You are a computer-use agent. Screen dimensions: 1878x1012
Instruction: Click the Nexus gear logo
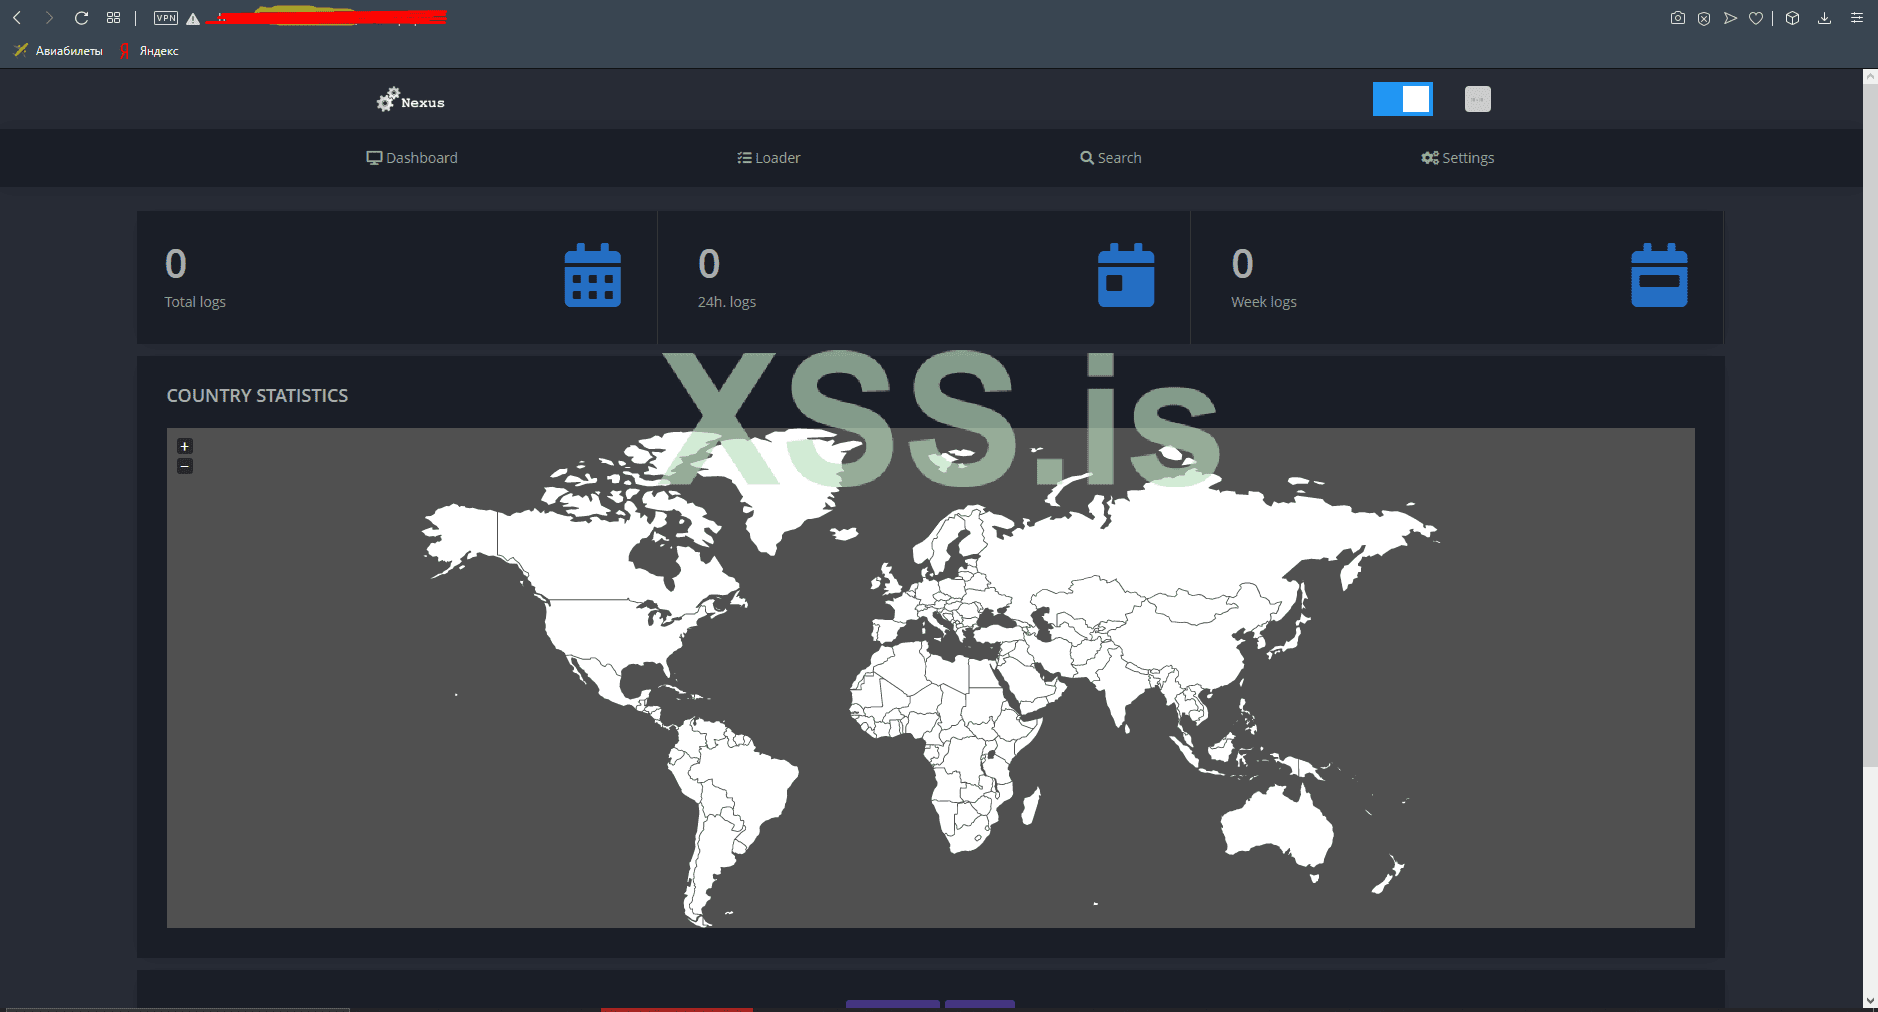411,100
